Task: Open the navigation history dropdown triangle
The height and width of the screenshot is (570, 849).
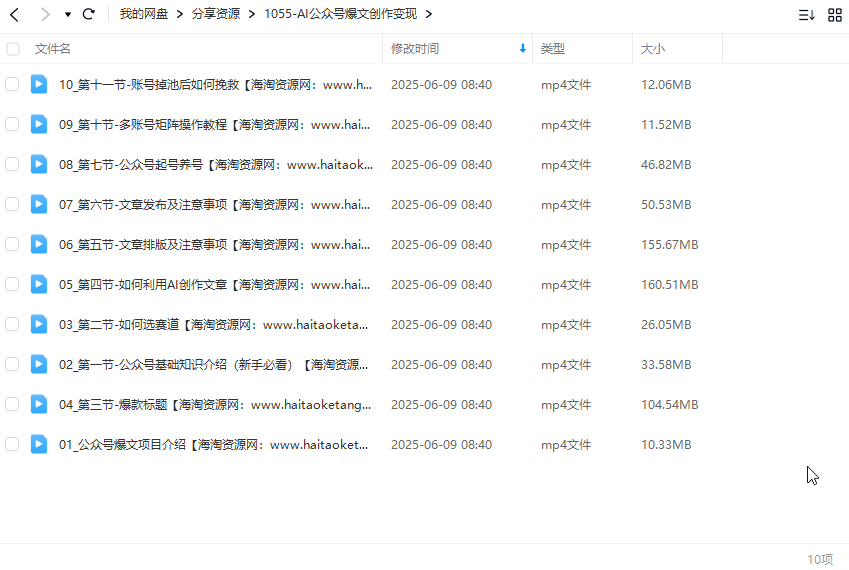Action: tap(68, 15)
